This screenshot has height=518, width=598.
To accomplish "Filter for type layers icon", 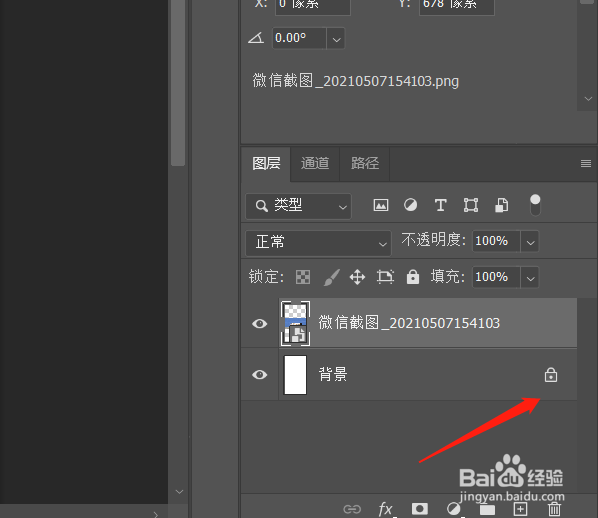I will click(x=440, y=205).
